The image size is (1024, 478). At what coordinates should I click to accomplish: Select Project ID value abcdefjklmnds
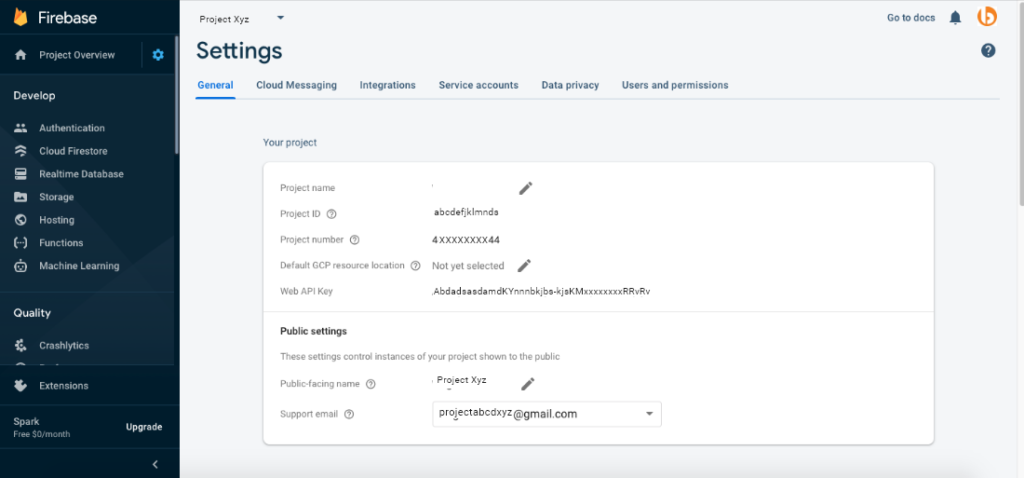pyautogui.click(x=466, y=212)
